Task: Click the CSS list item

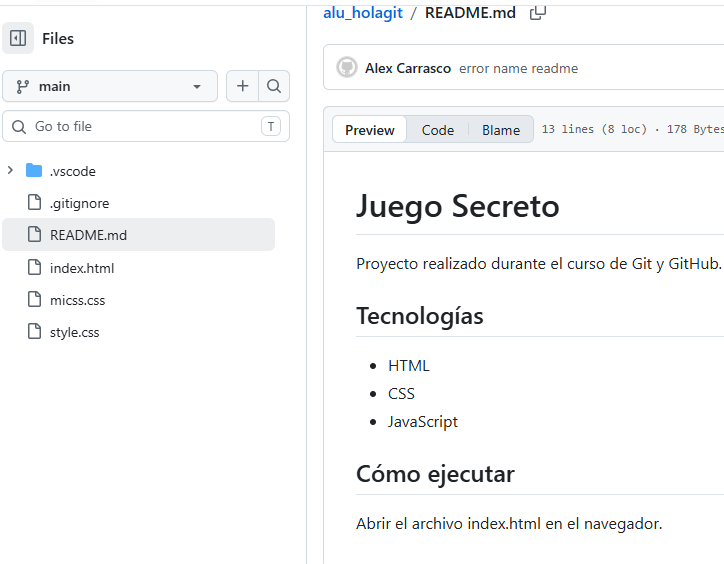Action: 401,394
